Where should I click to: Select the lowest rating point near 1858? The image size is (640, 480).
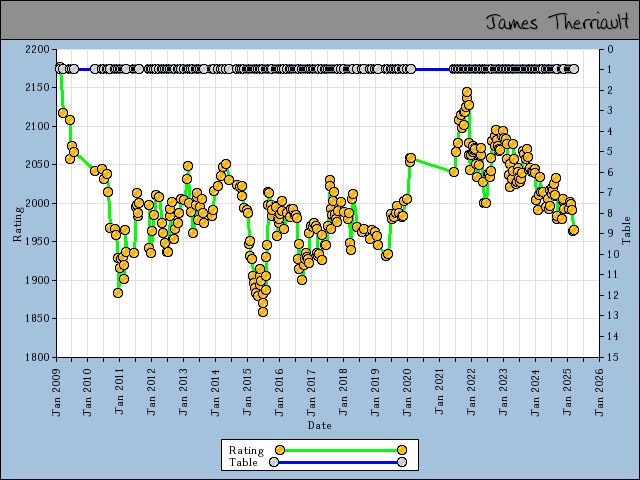coord(263,312)
